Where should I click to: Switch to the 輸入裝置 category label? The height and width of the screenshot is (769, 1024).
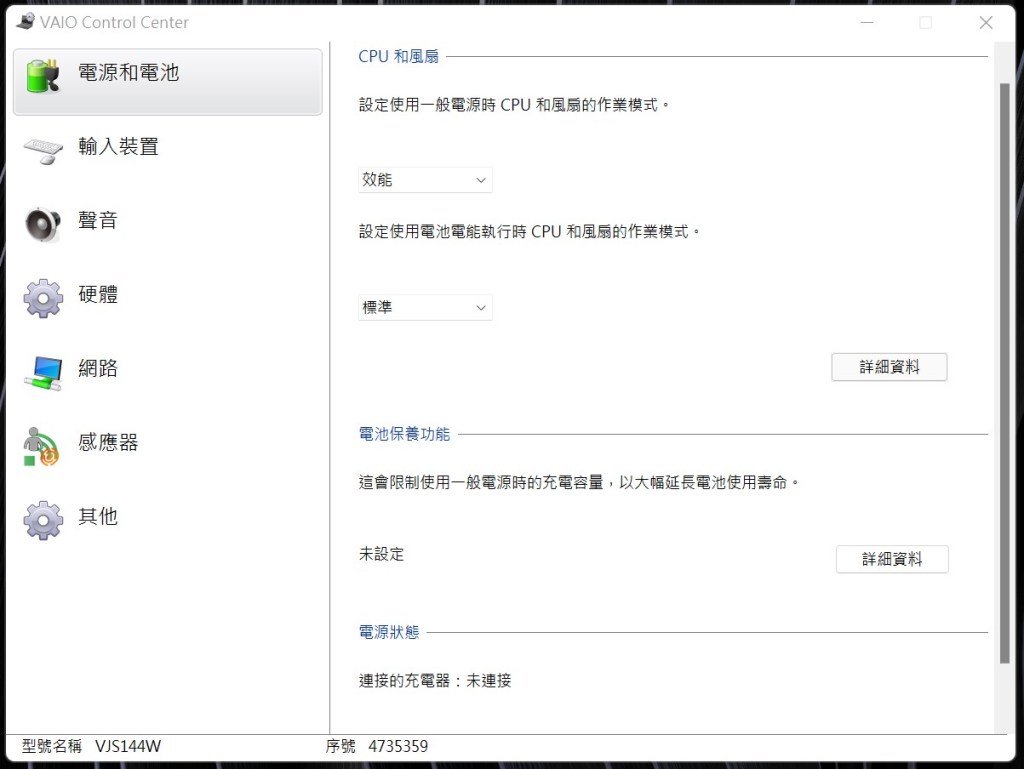pyautogui.click(x=118, y=147)
